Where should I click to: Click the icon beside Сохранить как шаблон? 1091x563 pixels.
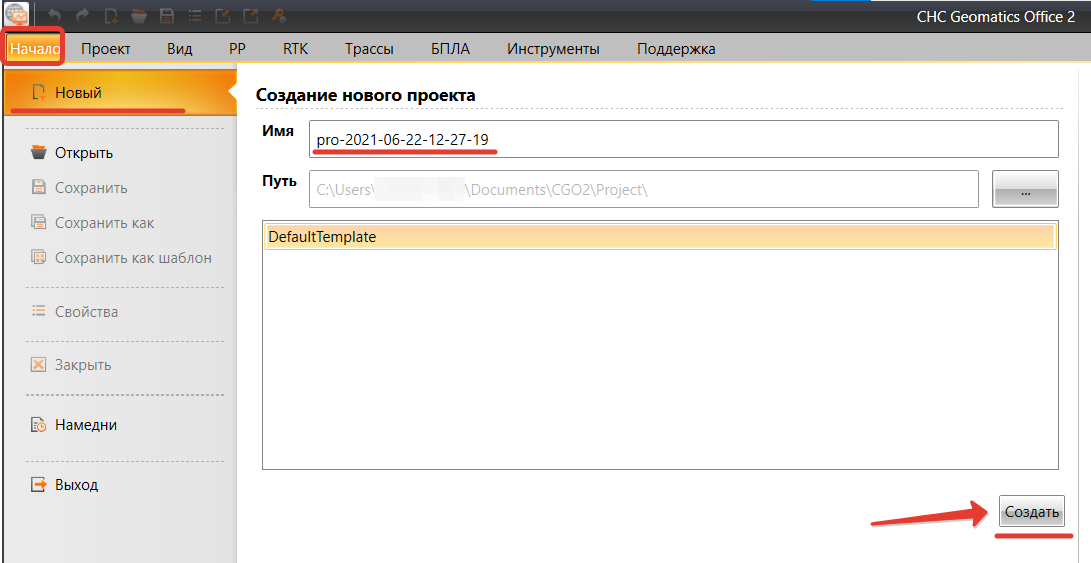pos(39,257)
